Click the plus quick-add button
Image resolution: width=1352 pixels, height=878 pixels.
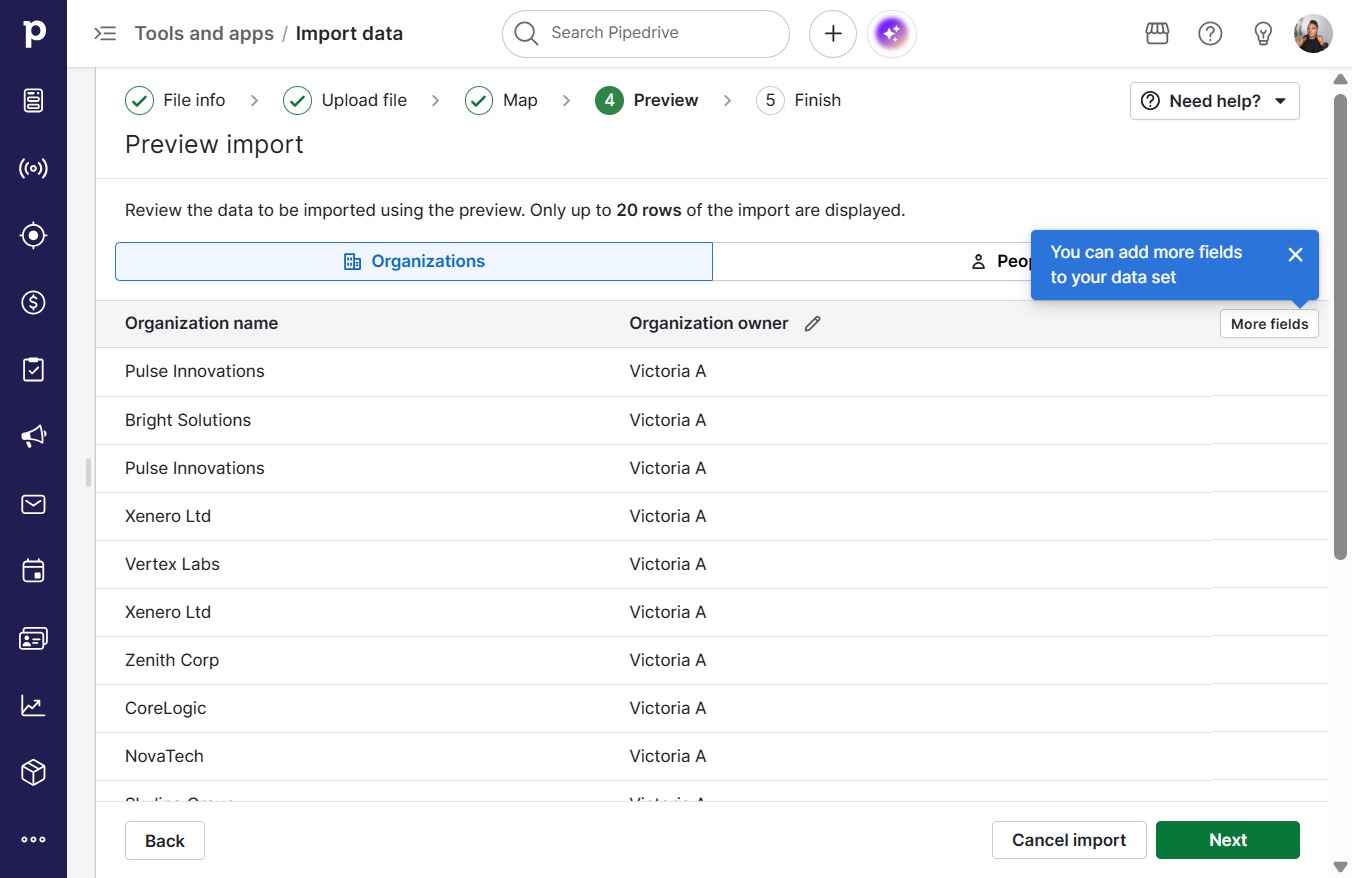click(833, 34)
